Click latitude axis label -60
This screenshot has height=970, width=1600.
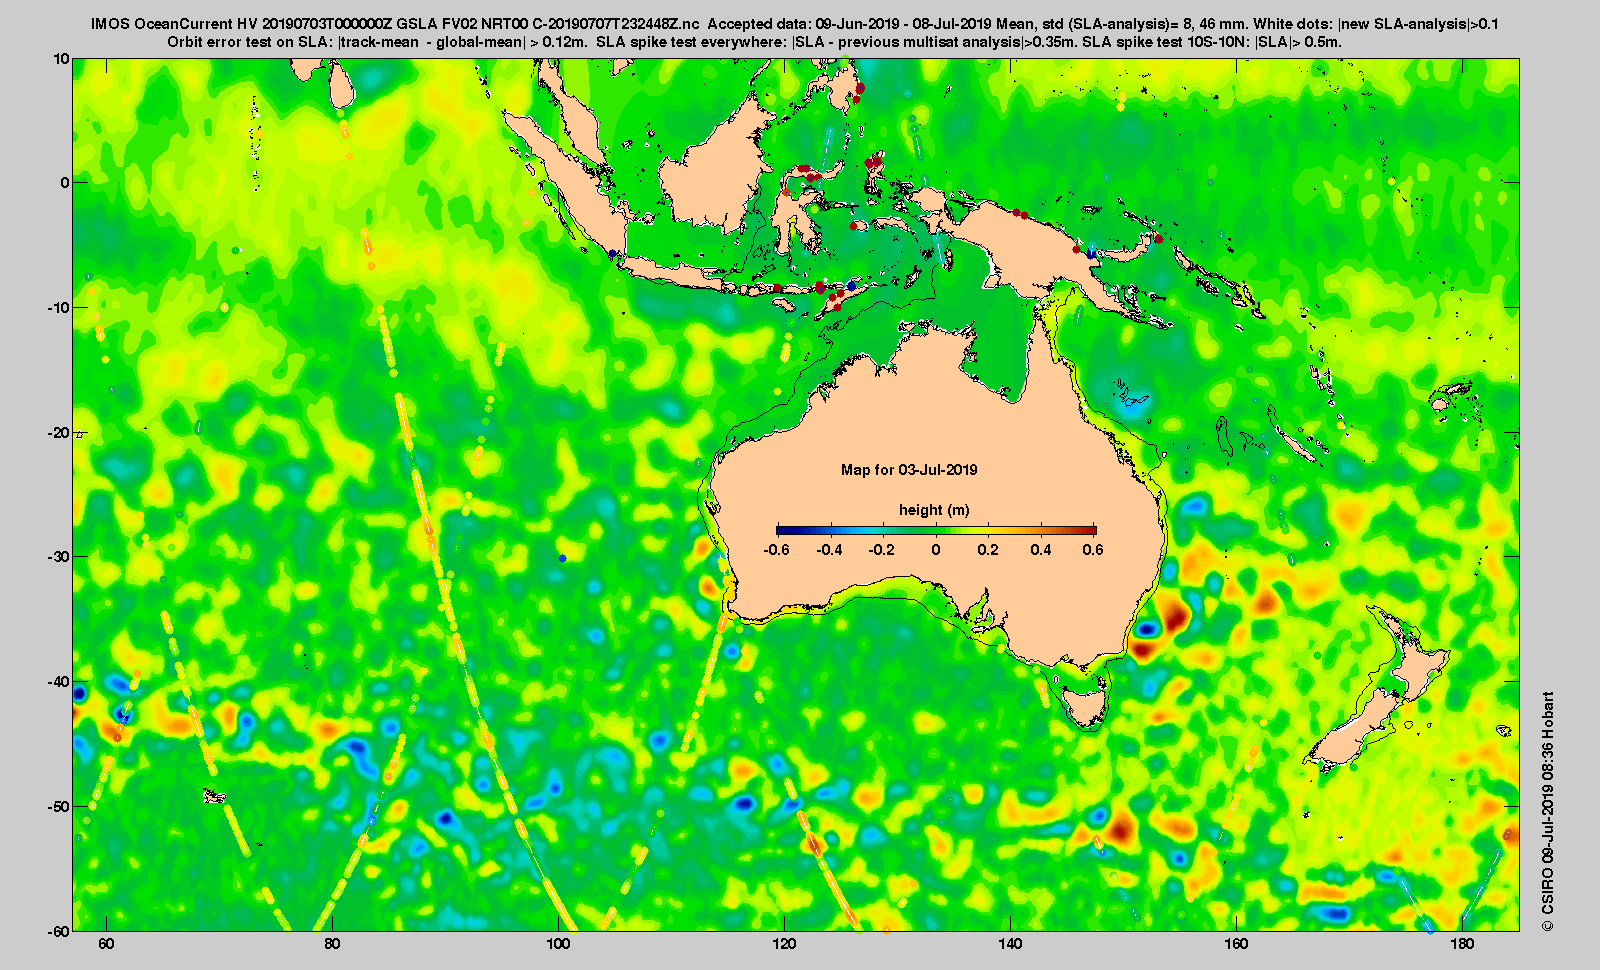59,931
